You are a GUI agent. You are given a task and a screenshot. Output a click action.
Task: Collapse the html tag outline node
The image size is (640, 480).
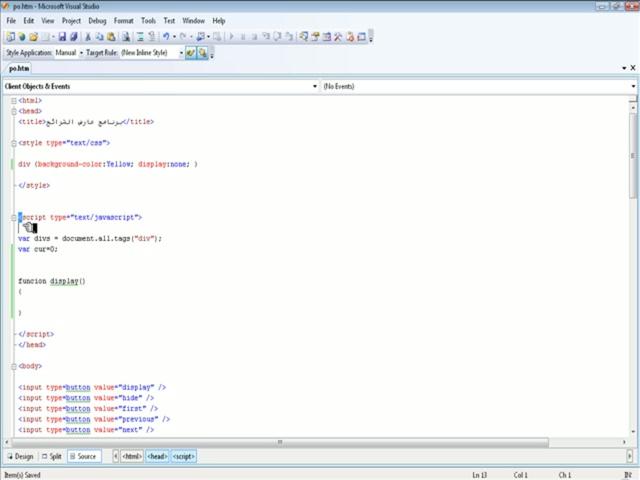(14, 100)
